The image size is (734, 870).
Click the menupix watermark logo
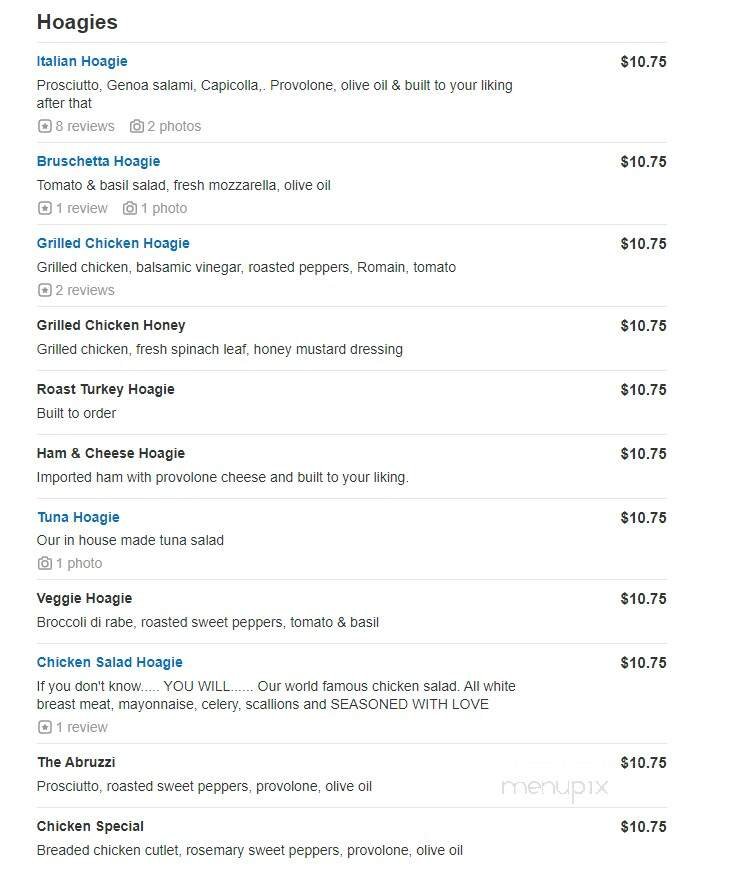tap(554, 786)
